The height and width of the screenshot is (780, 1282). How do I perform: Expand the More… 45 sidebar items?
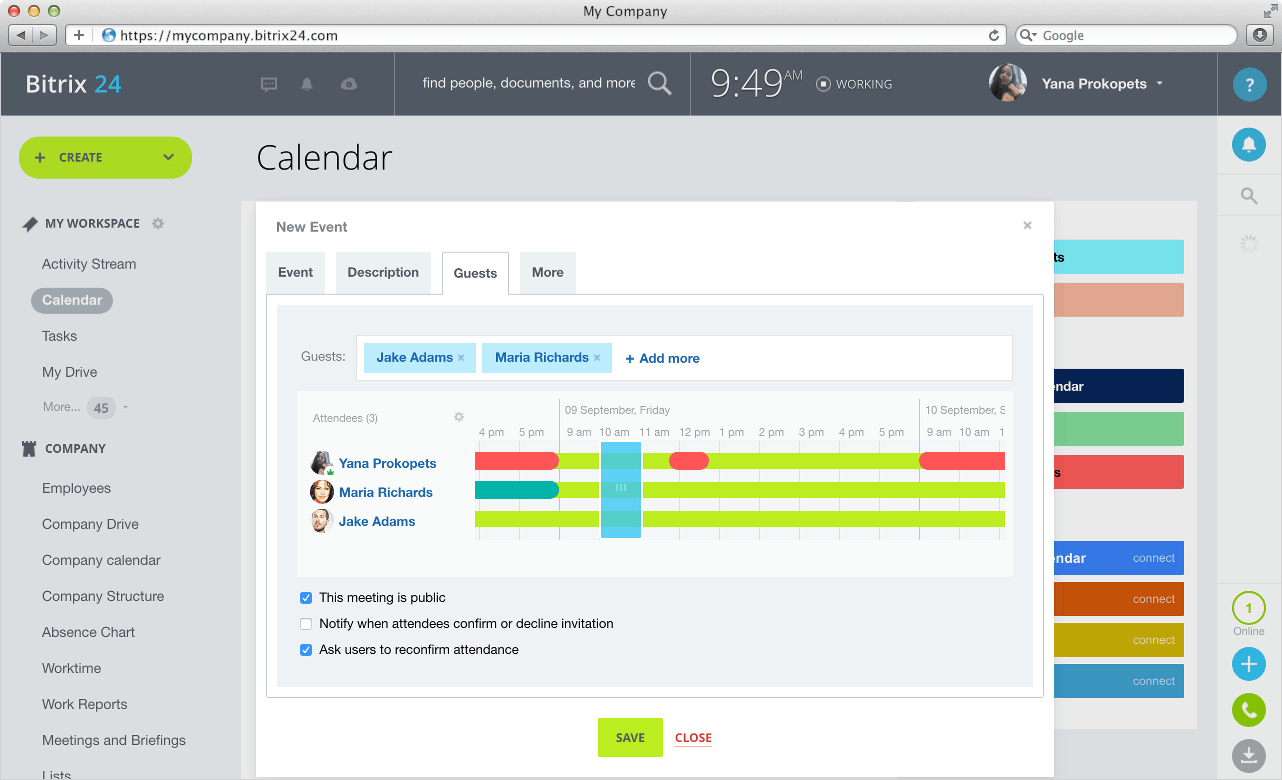coord(86,407)
